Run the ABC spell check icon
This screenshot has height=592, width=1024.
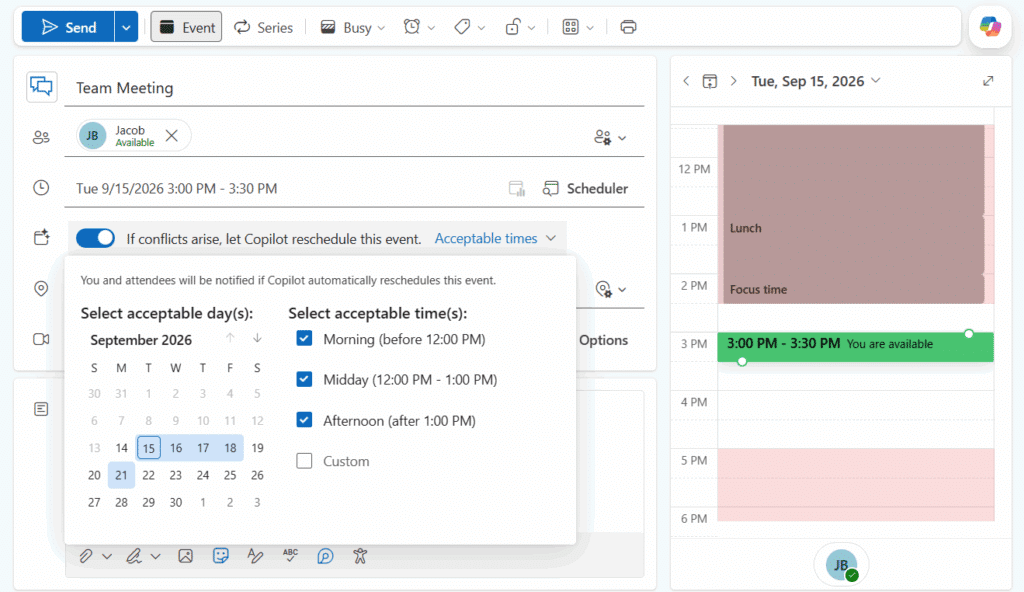(290, 556)
